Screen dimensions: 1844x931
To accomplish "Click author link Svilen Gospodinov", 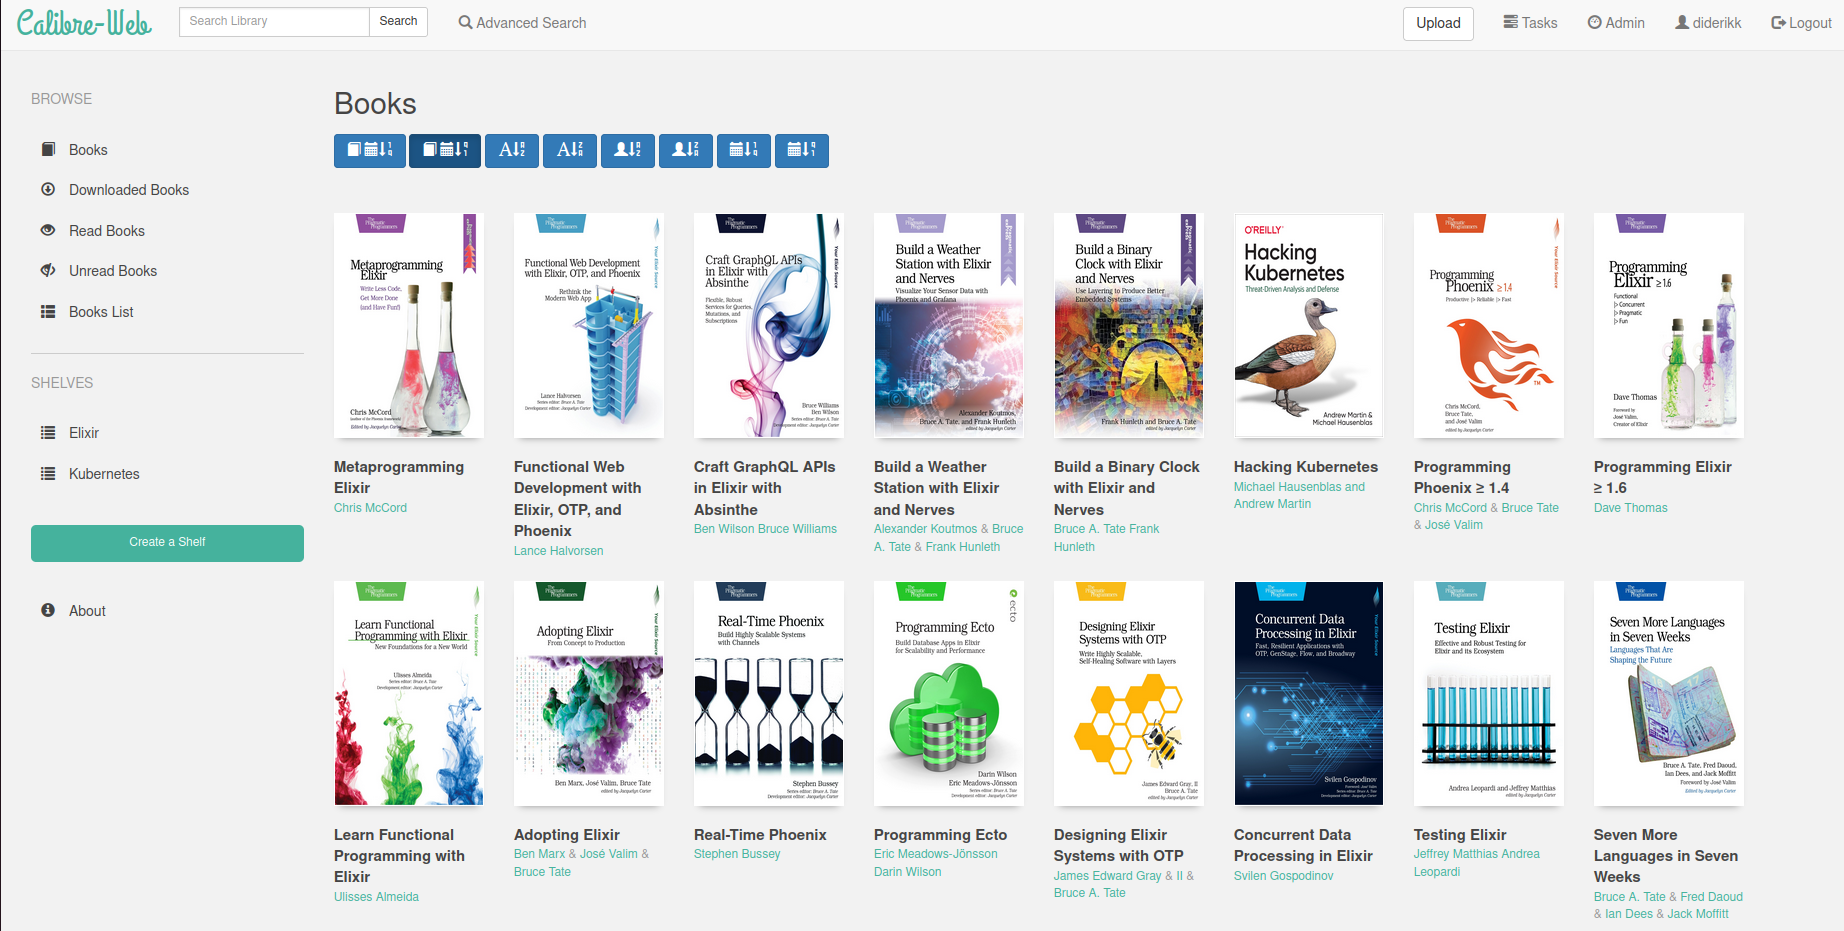I will tap(1283, 876).
